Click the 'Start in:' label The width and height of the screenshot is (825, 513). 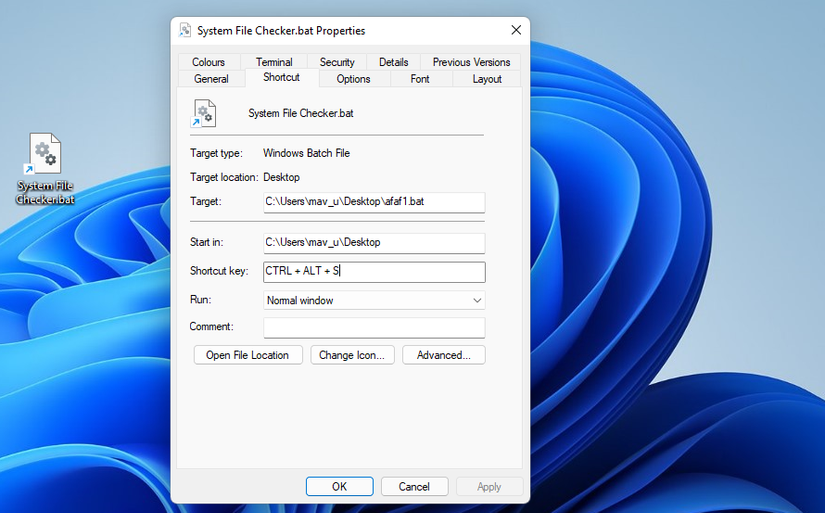(207, 242)
